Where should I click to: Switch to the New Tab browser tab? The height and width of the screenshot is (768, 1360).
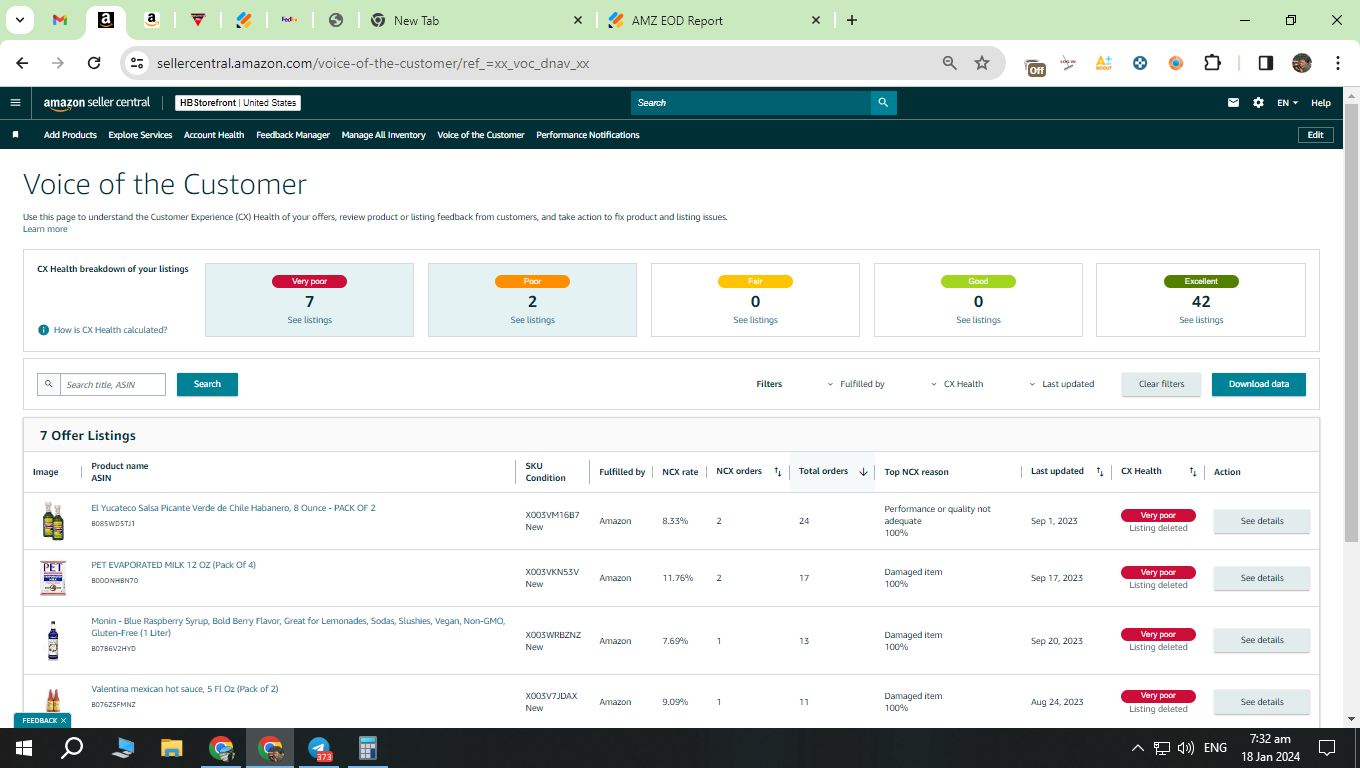475,20
